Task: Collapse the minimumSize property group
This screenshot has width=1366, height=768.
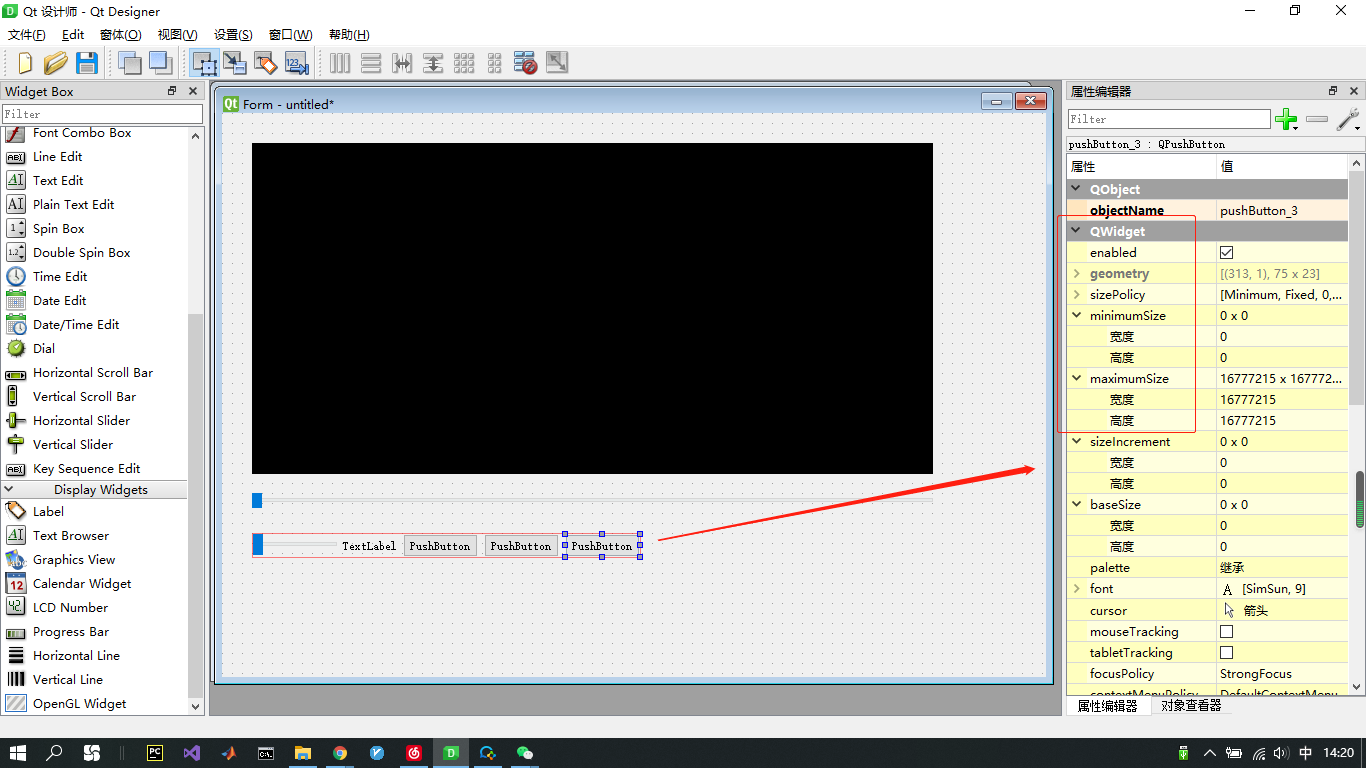Action: tap(1077, 315)
